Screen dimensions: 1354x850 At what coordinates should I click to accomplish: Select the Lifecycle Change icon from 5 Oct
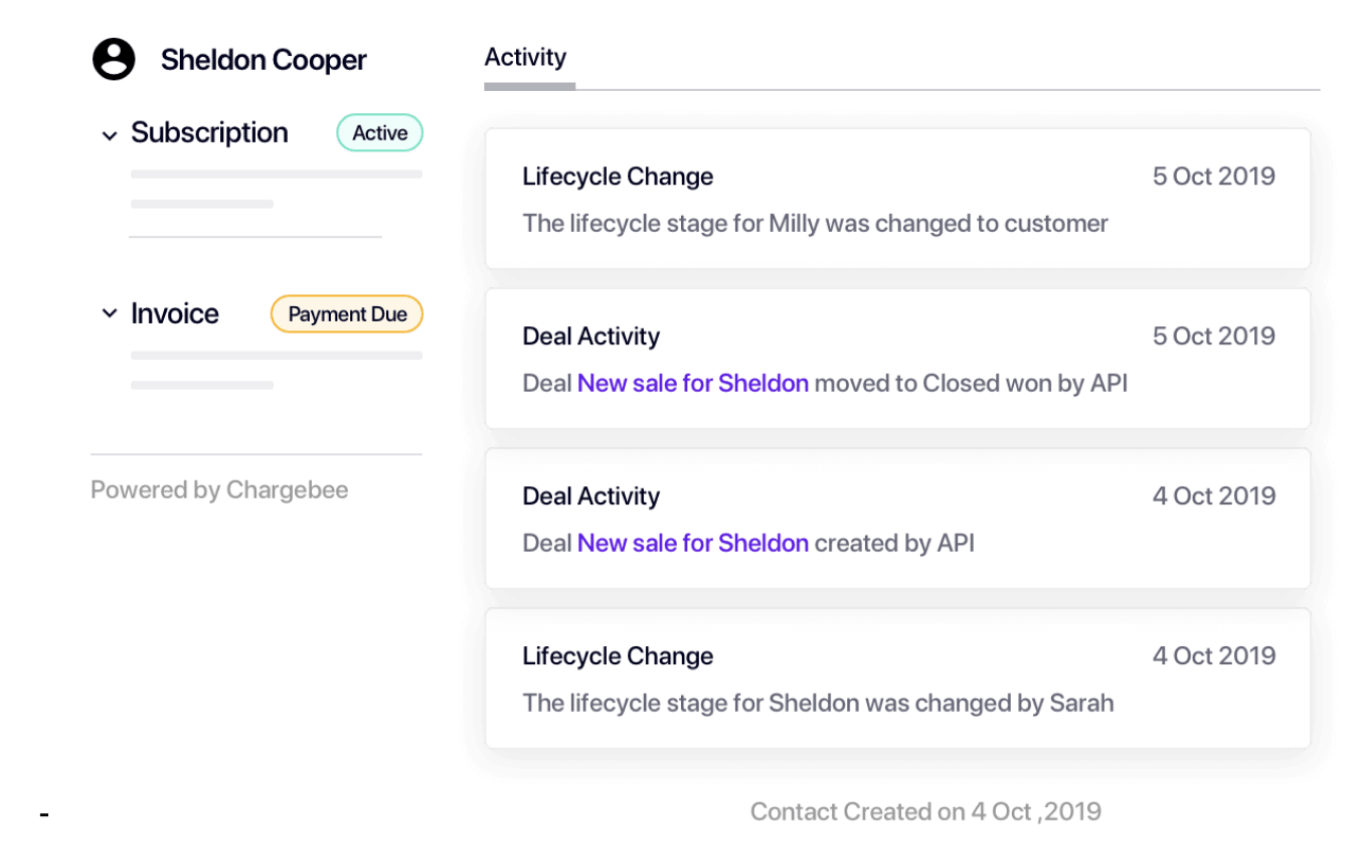(x=617, y=176)
